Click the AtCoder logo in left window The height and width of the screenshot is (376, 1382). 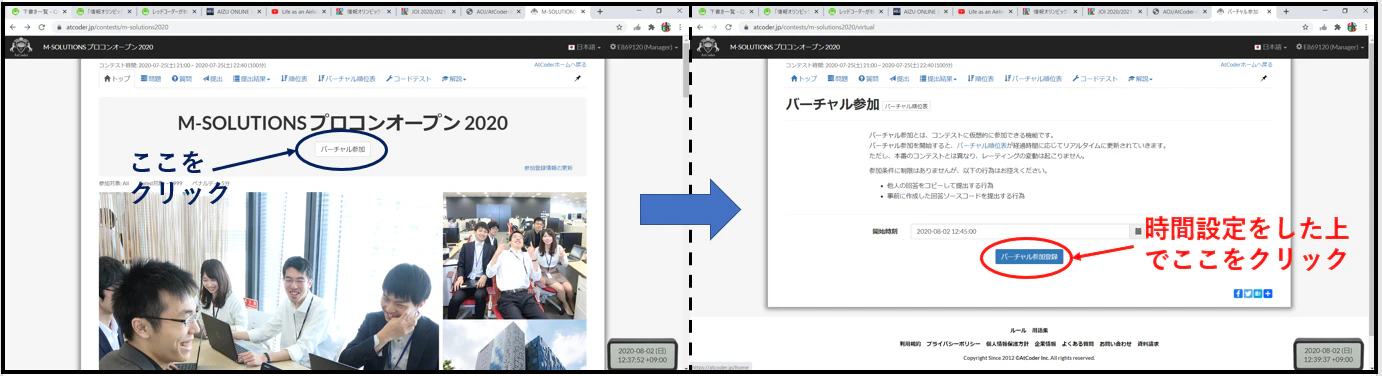pyautogui.click(x=20, y=46)
